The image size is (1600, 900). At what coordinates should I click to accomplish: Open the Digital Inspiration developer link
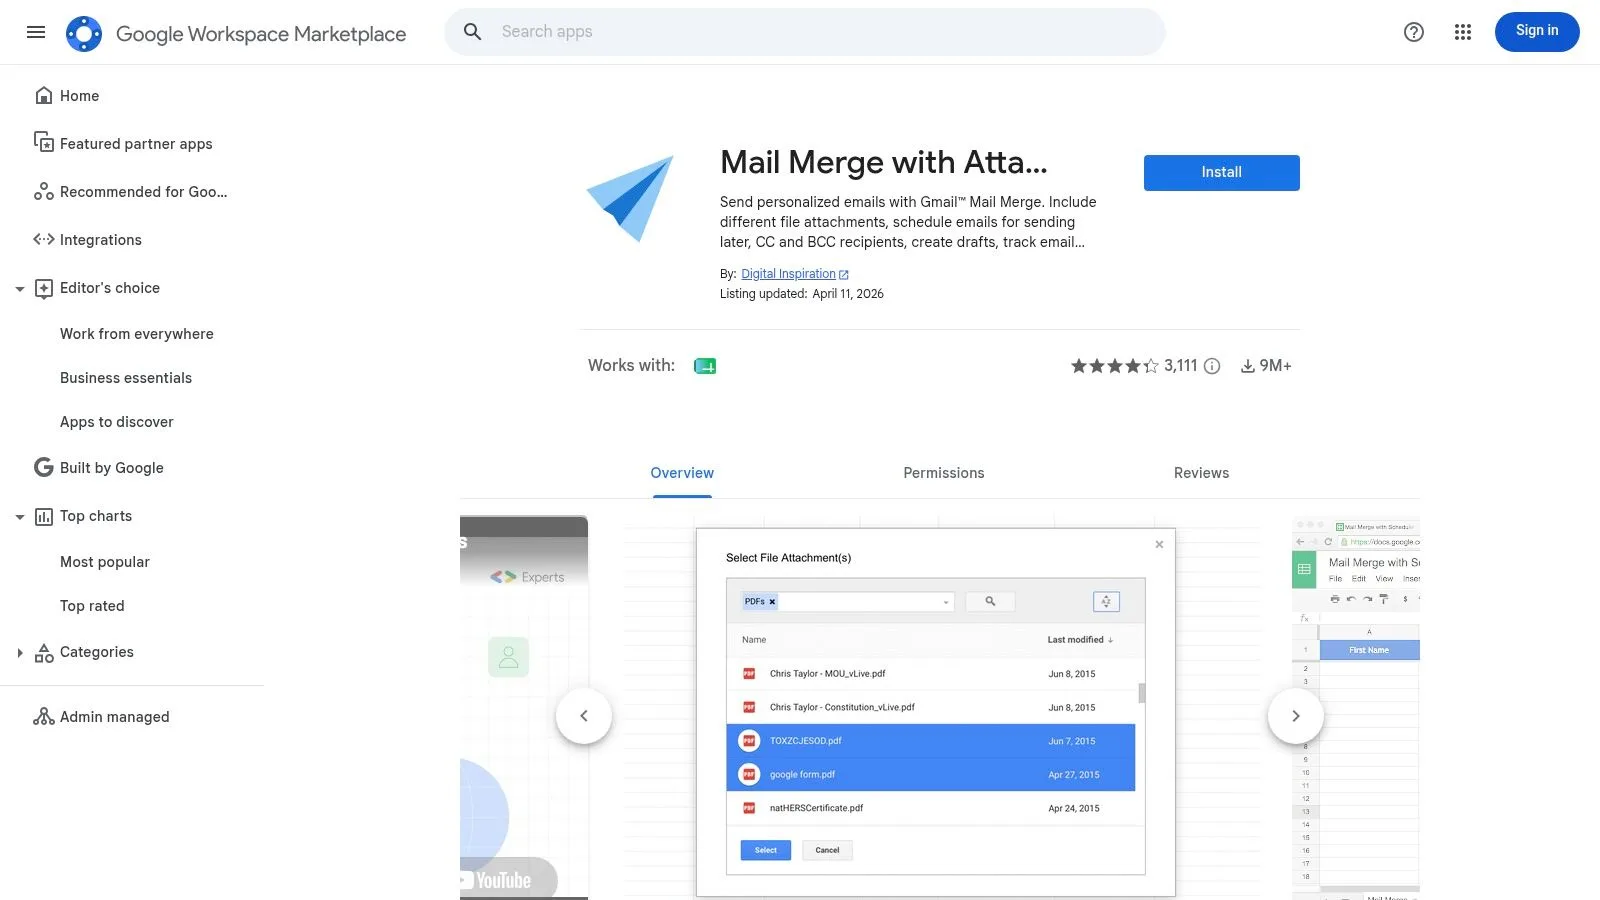[788, 274]
